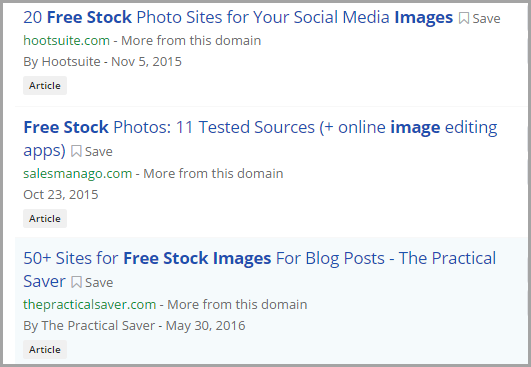This screenshot has width=531, height=367.
Task: Click the Article tag under Hootsuite result
Action: tap(45, 86)
